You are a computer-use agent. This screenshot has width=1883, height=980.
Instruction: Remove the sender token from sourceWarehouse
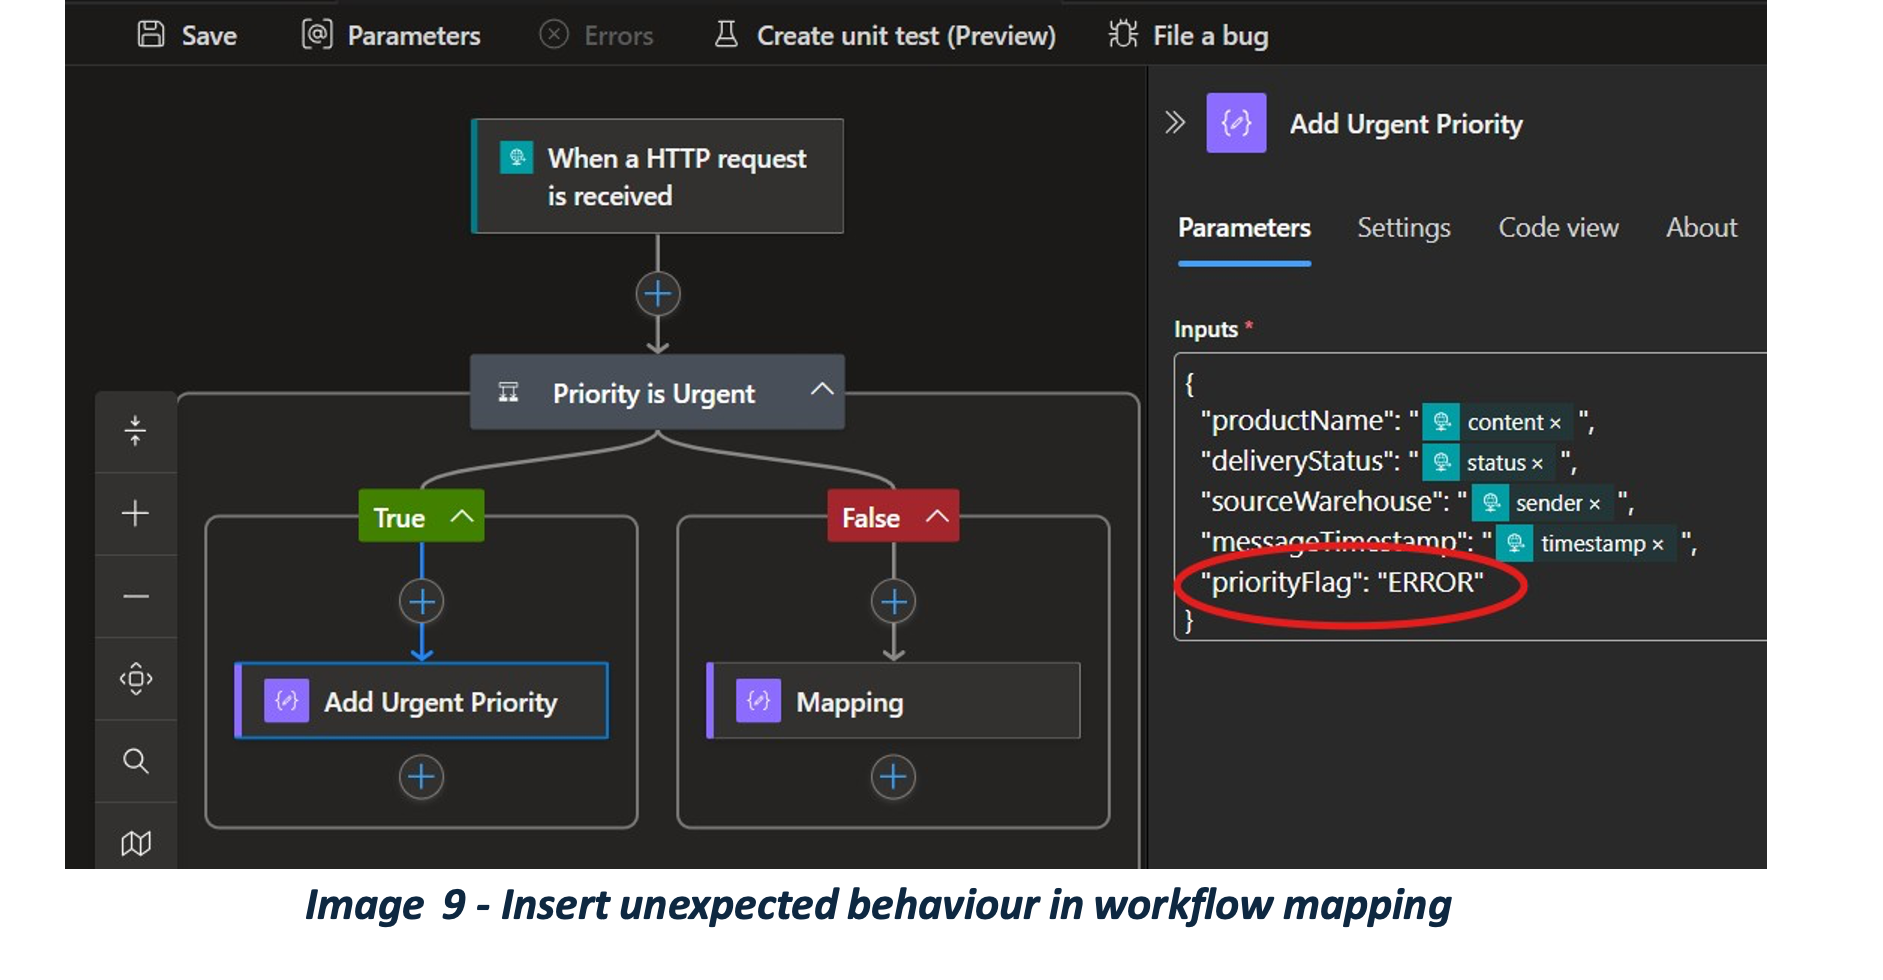tap(1594, 503)
